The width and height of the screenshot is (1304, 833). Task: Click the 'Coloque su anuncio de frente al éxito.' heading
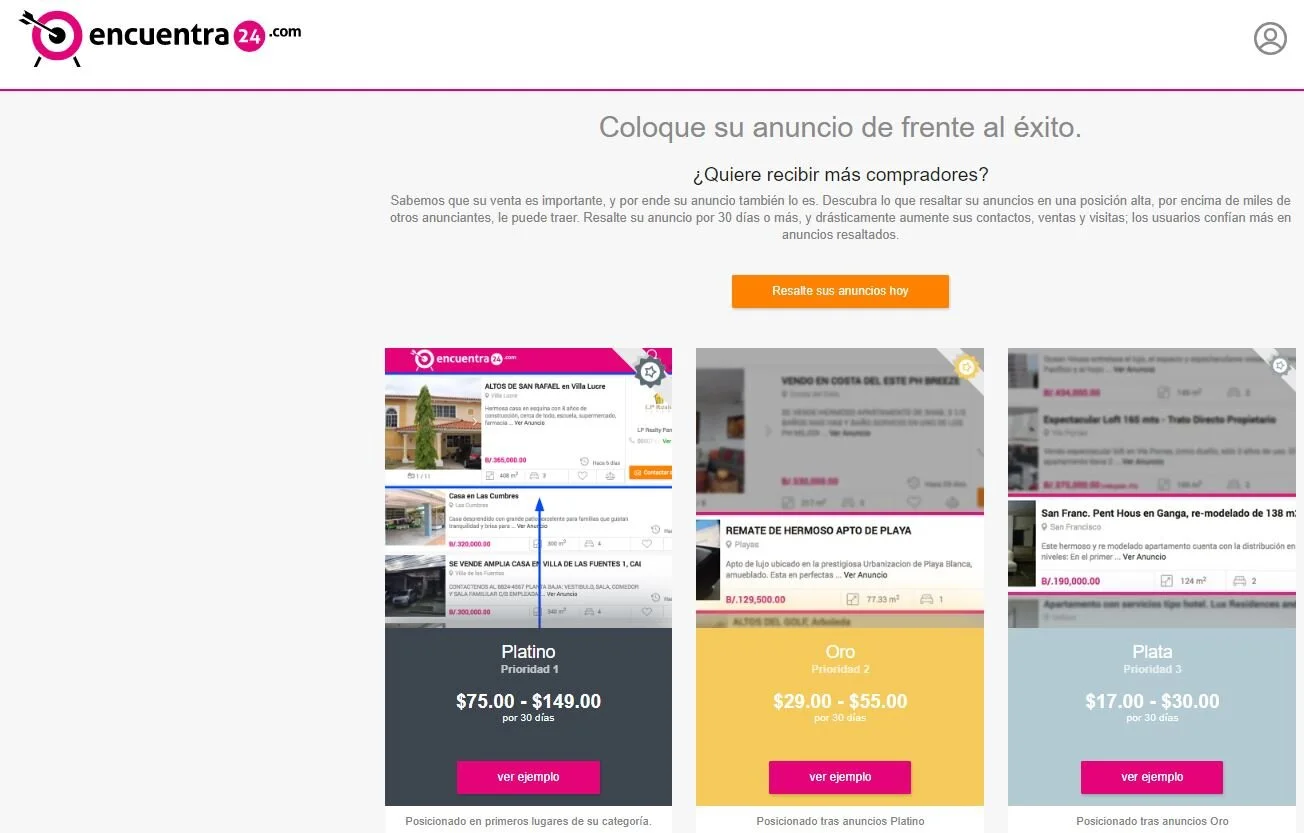click(840, 127)
